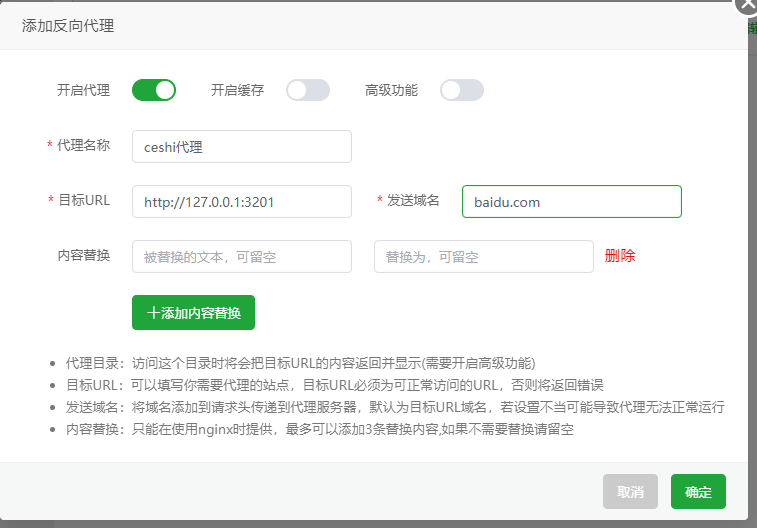Click the 取消 button
The height and width of the screenshot is (528, 757).
click(631, 492)
